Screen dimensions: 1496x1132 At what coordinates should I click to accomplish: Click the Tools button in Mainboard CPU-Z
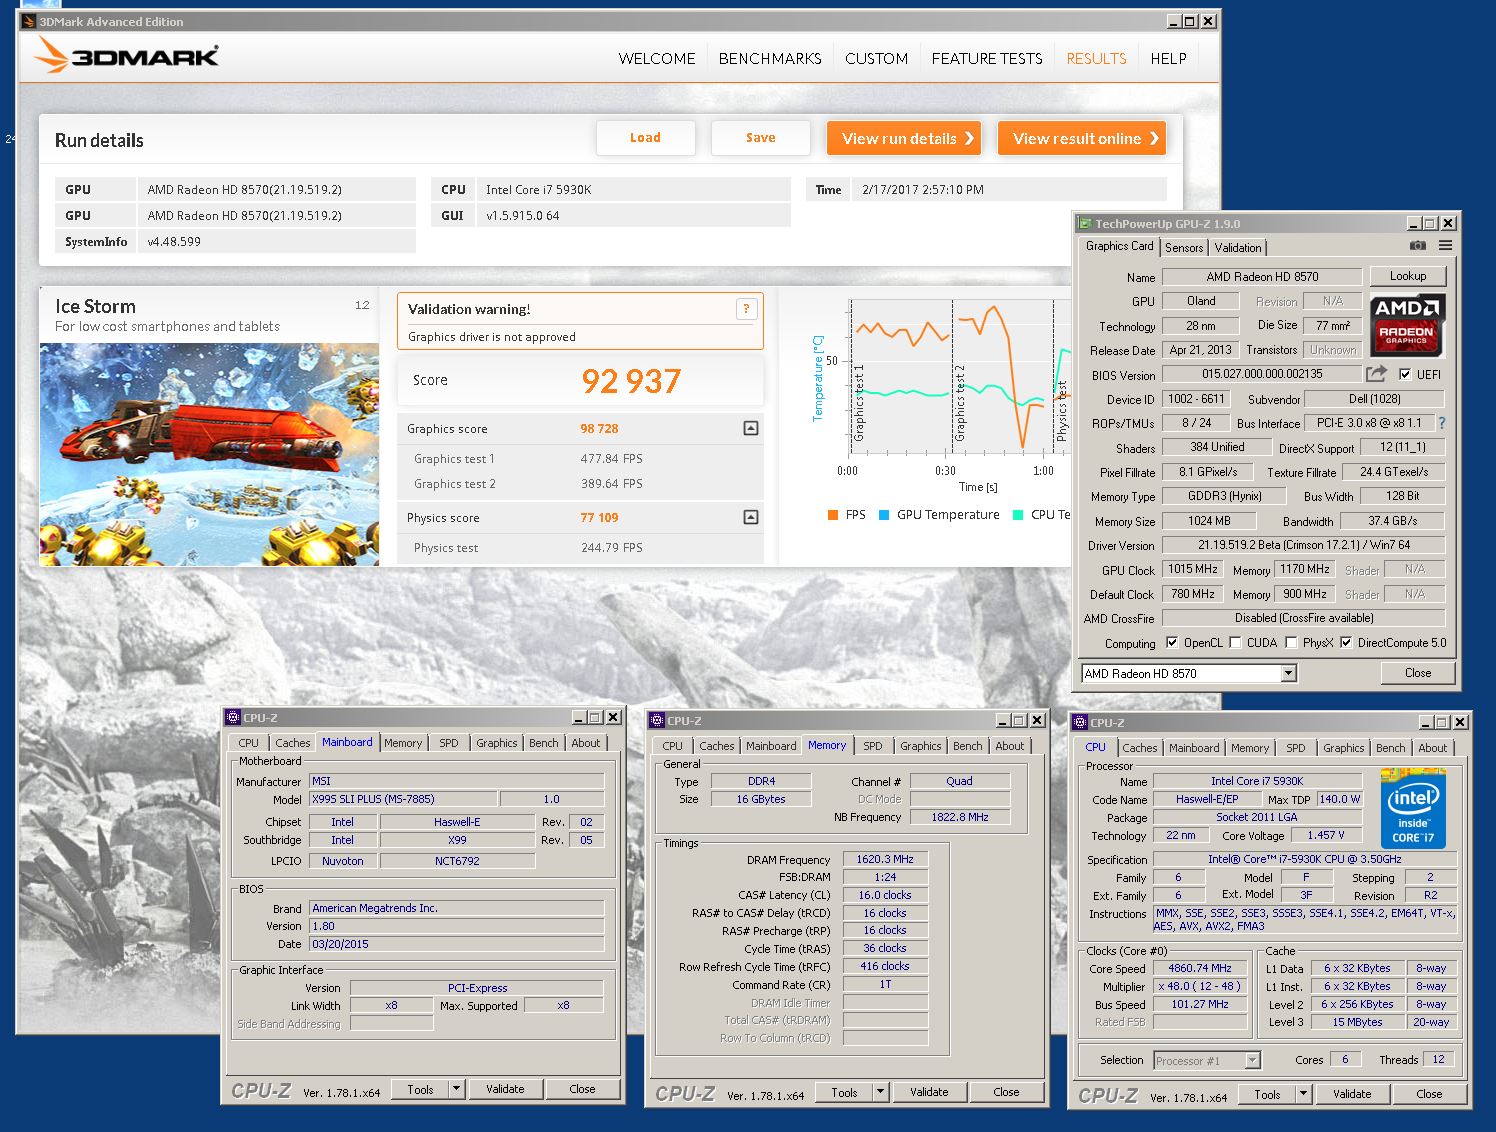420,1089
